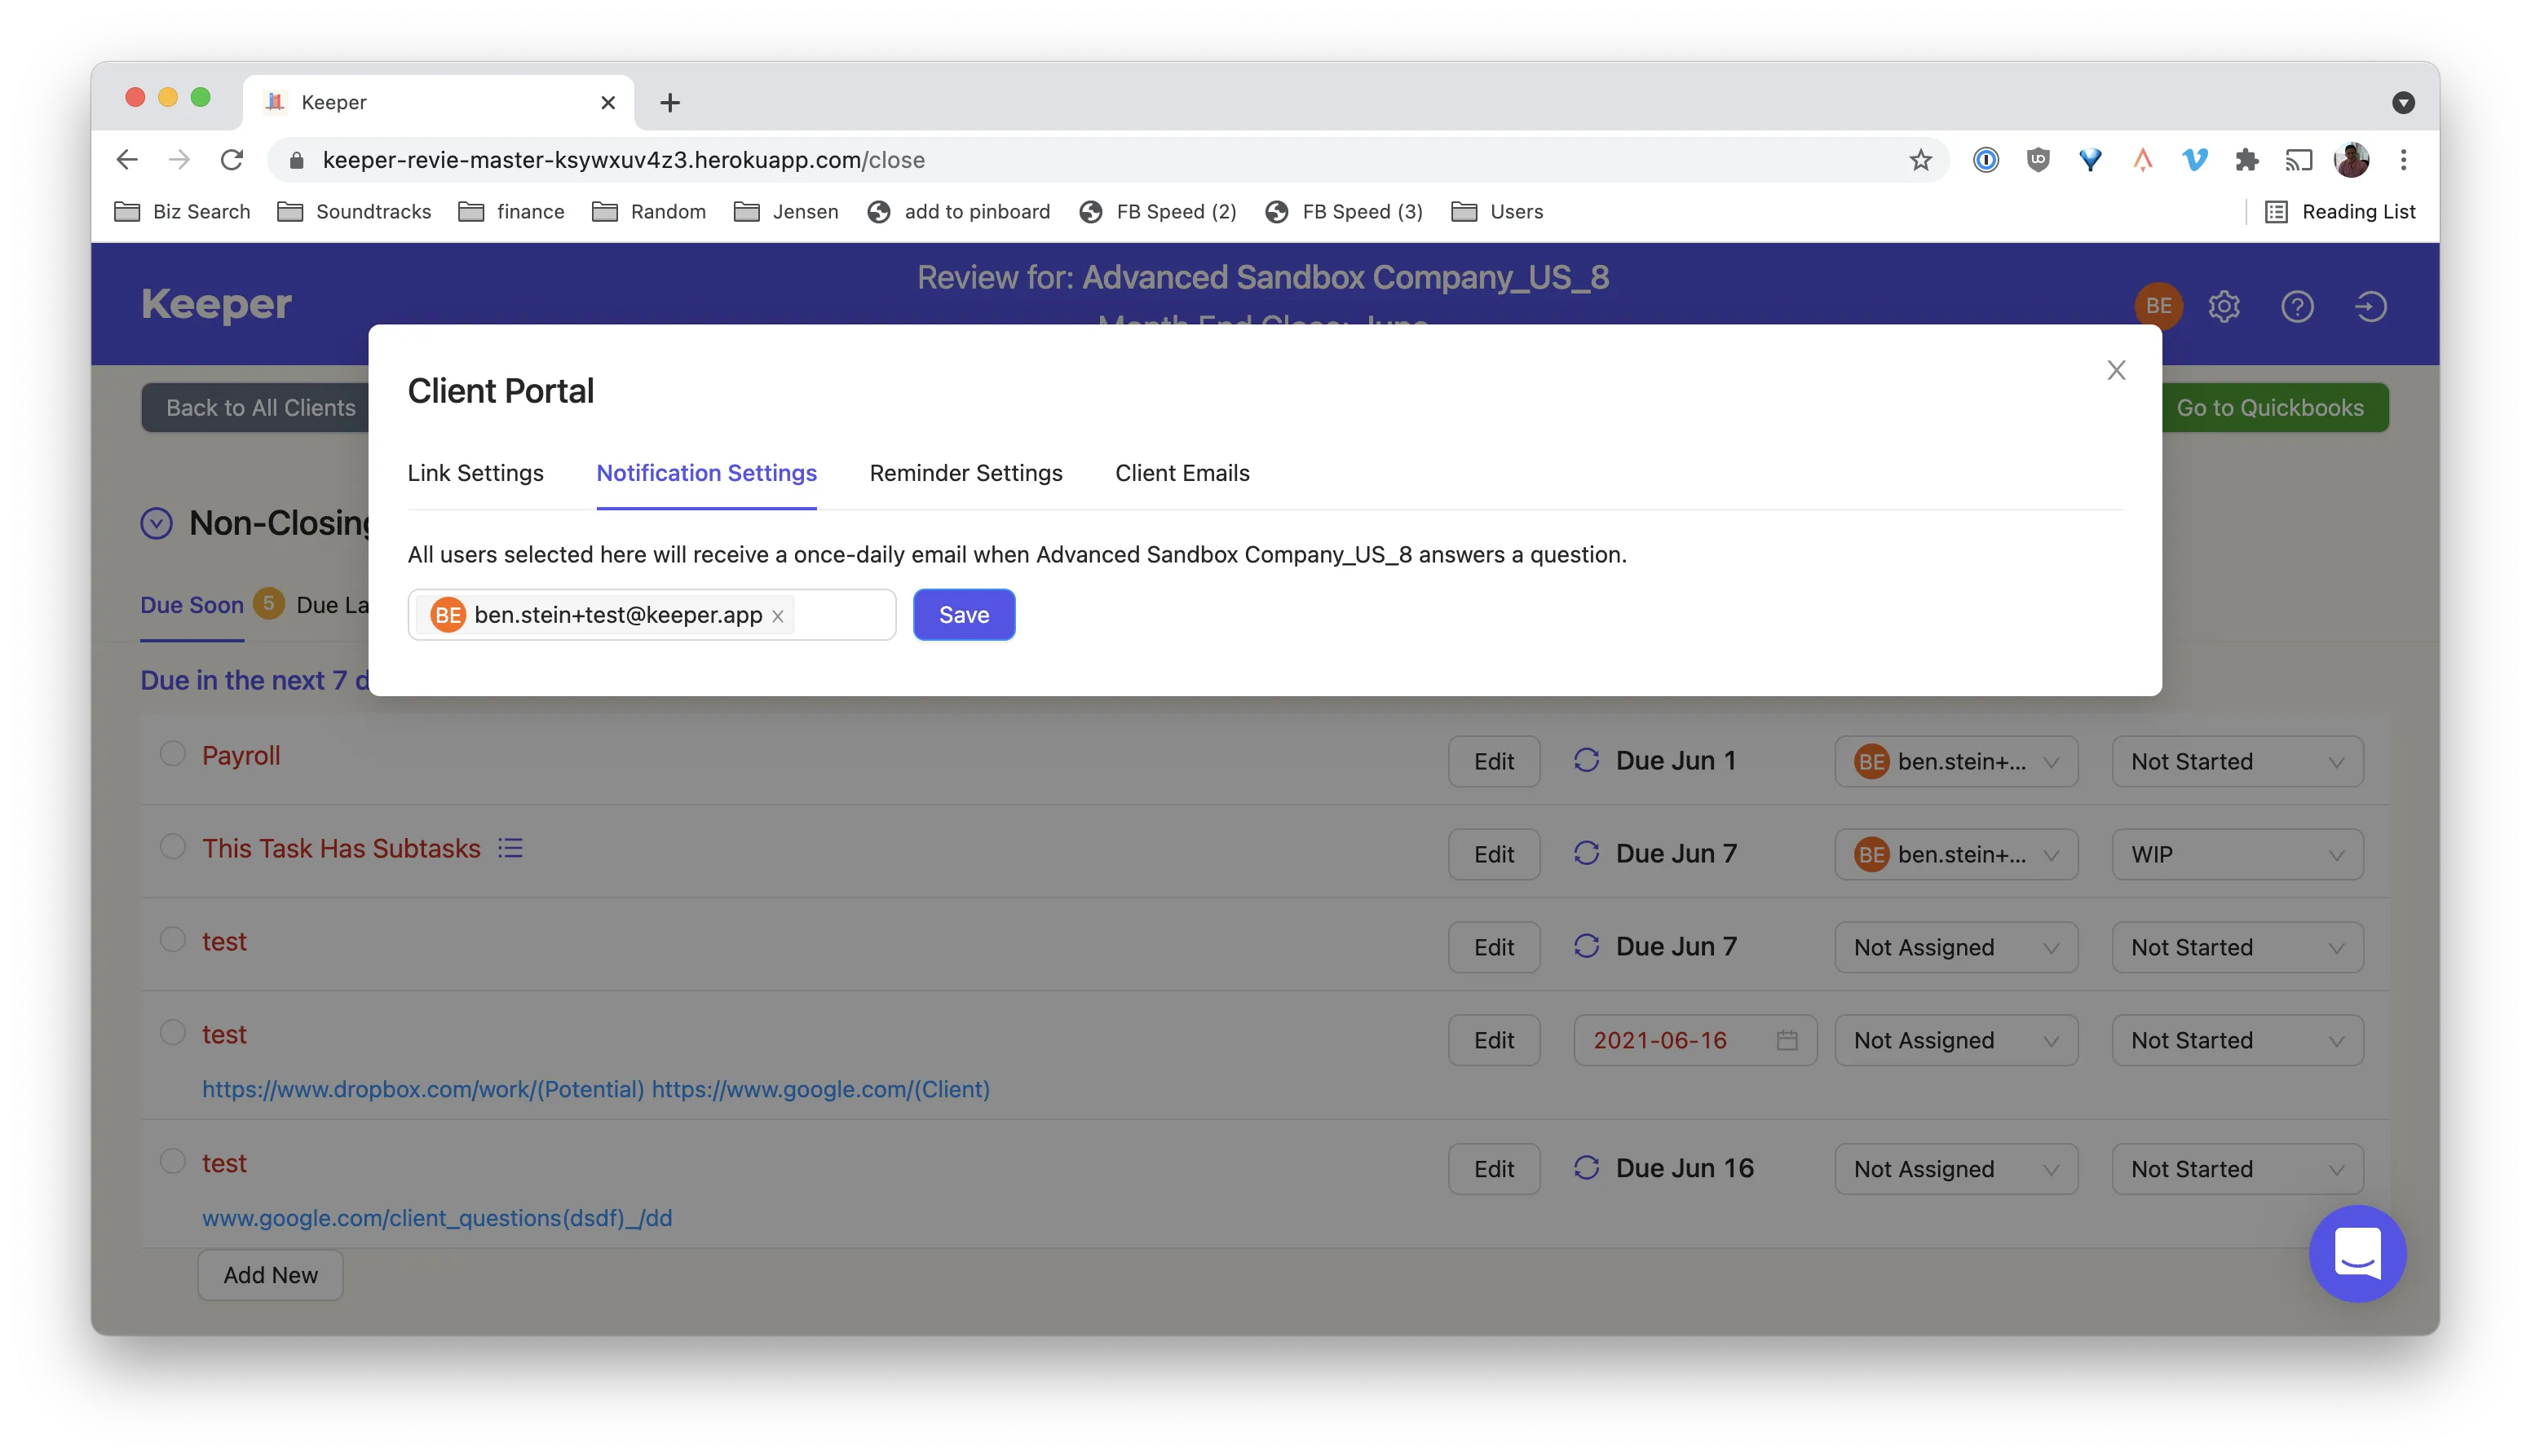The width and height of the screenshot is (2531, 1456).
Task: Open the BE user avatar in header
Action: [2158, 306]
